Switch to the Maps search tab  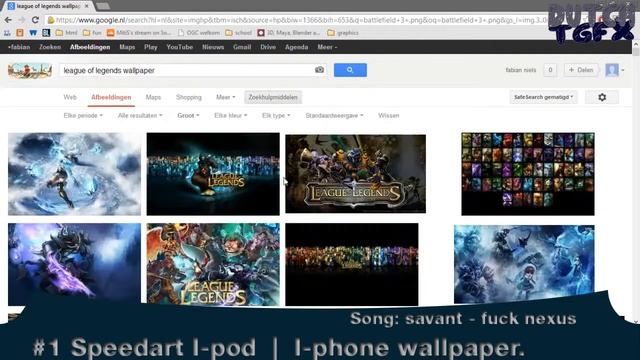click(153, 97)
